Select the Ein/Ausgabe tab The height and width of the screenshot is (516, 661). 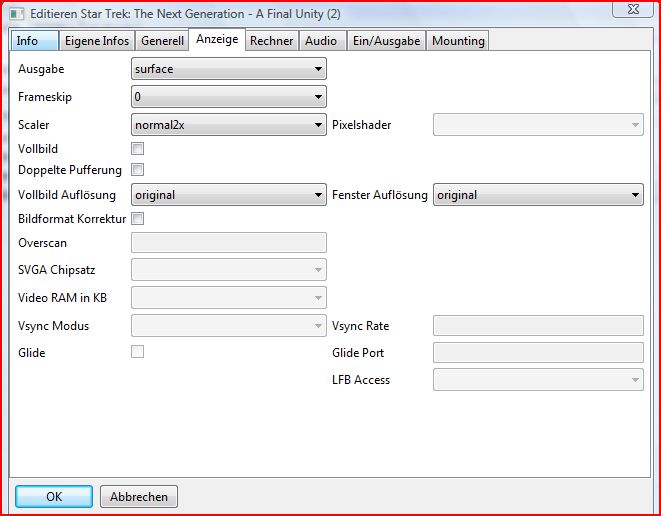(386, 41)
